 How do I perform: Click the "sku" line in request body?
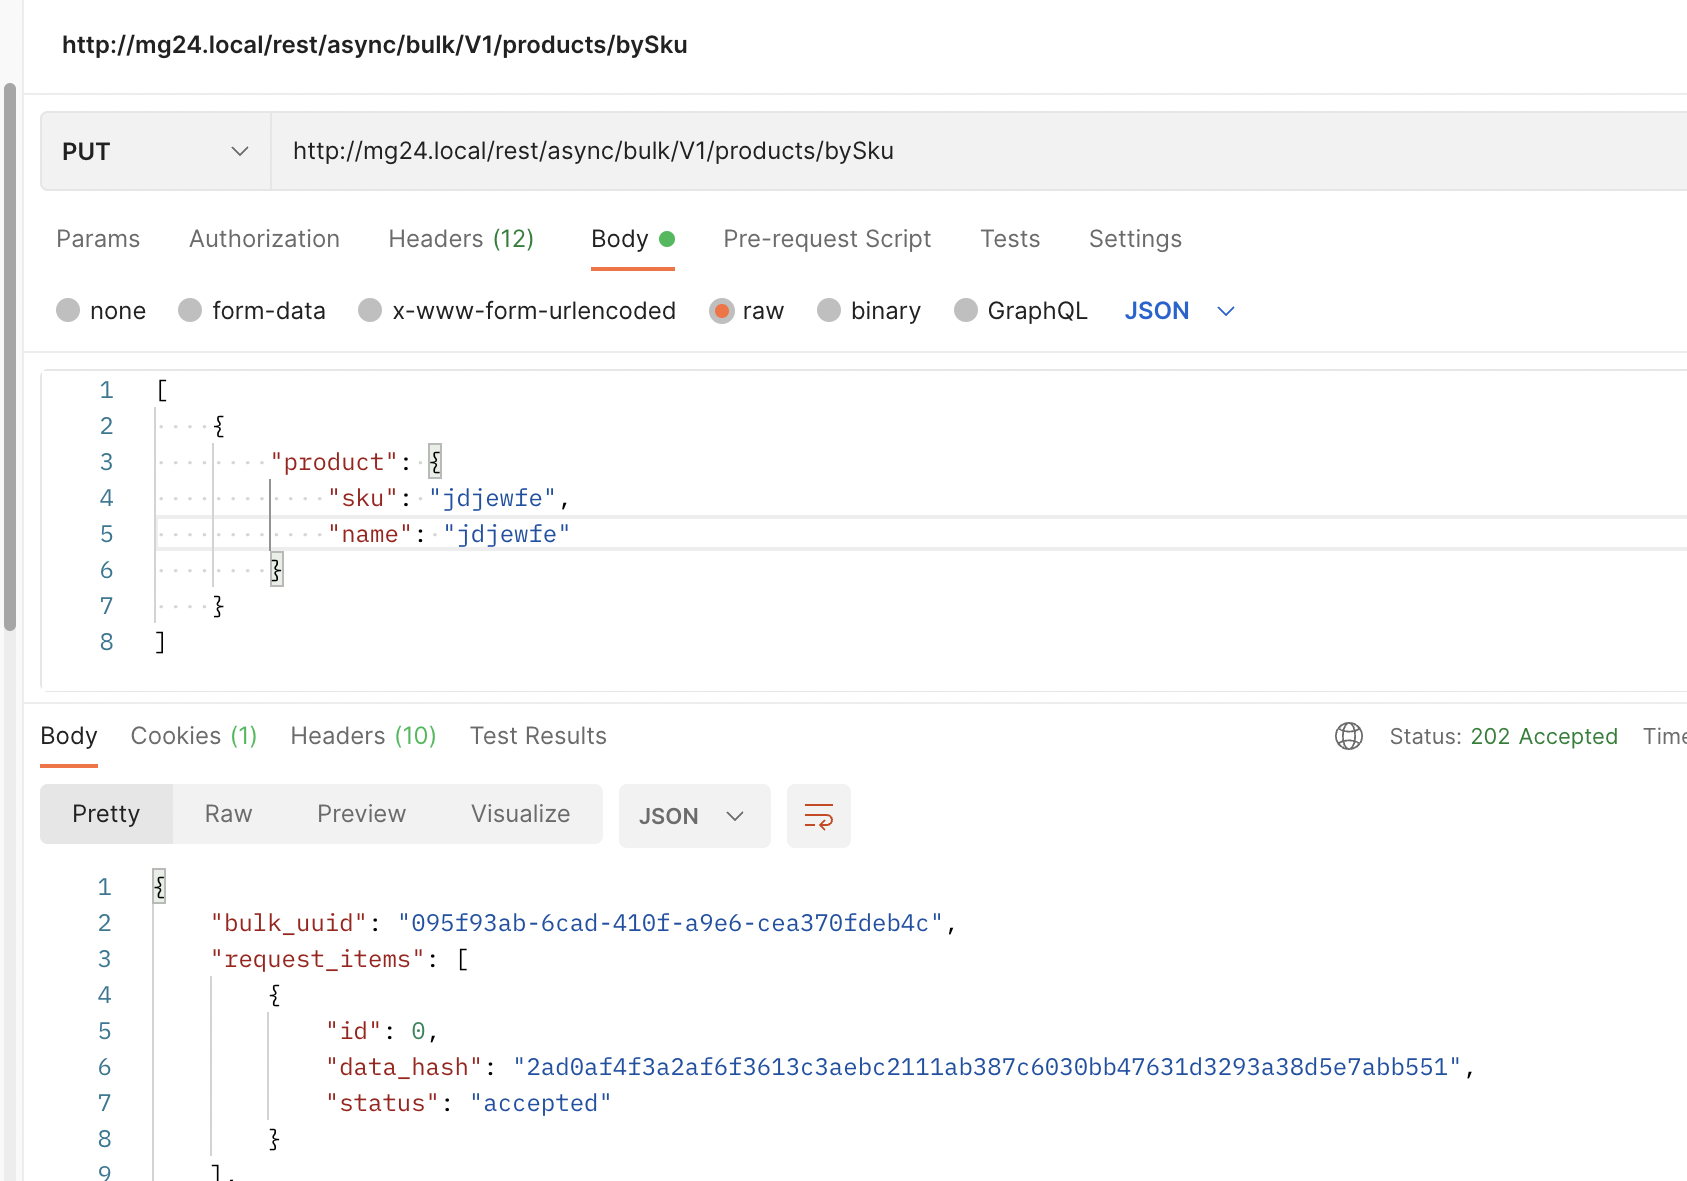coord(449,498)
